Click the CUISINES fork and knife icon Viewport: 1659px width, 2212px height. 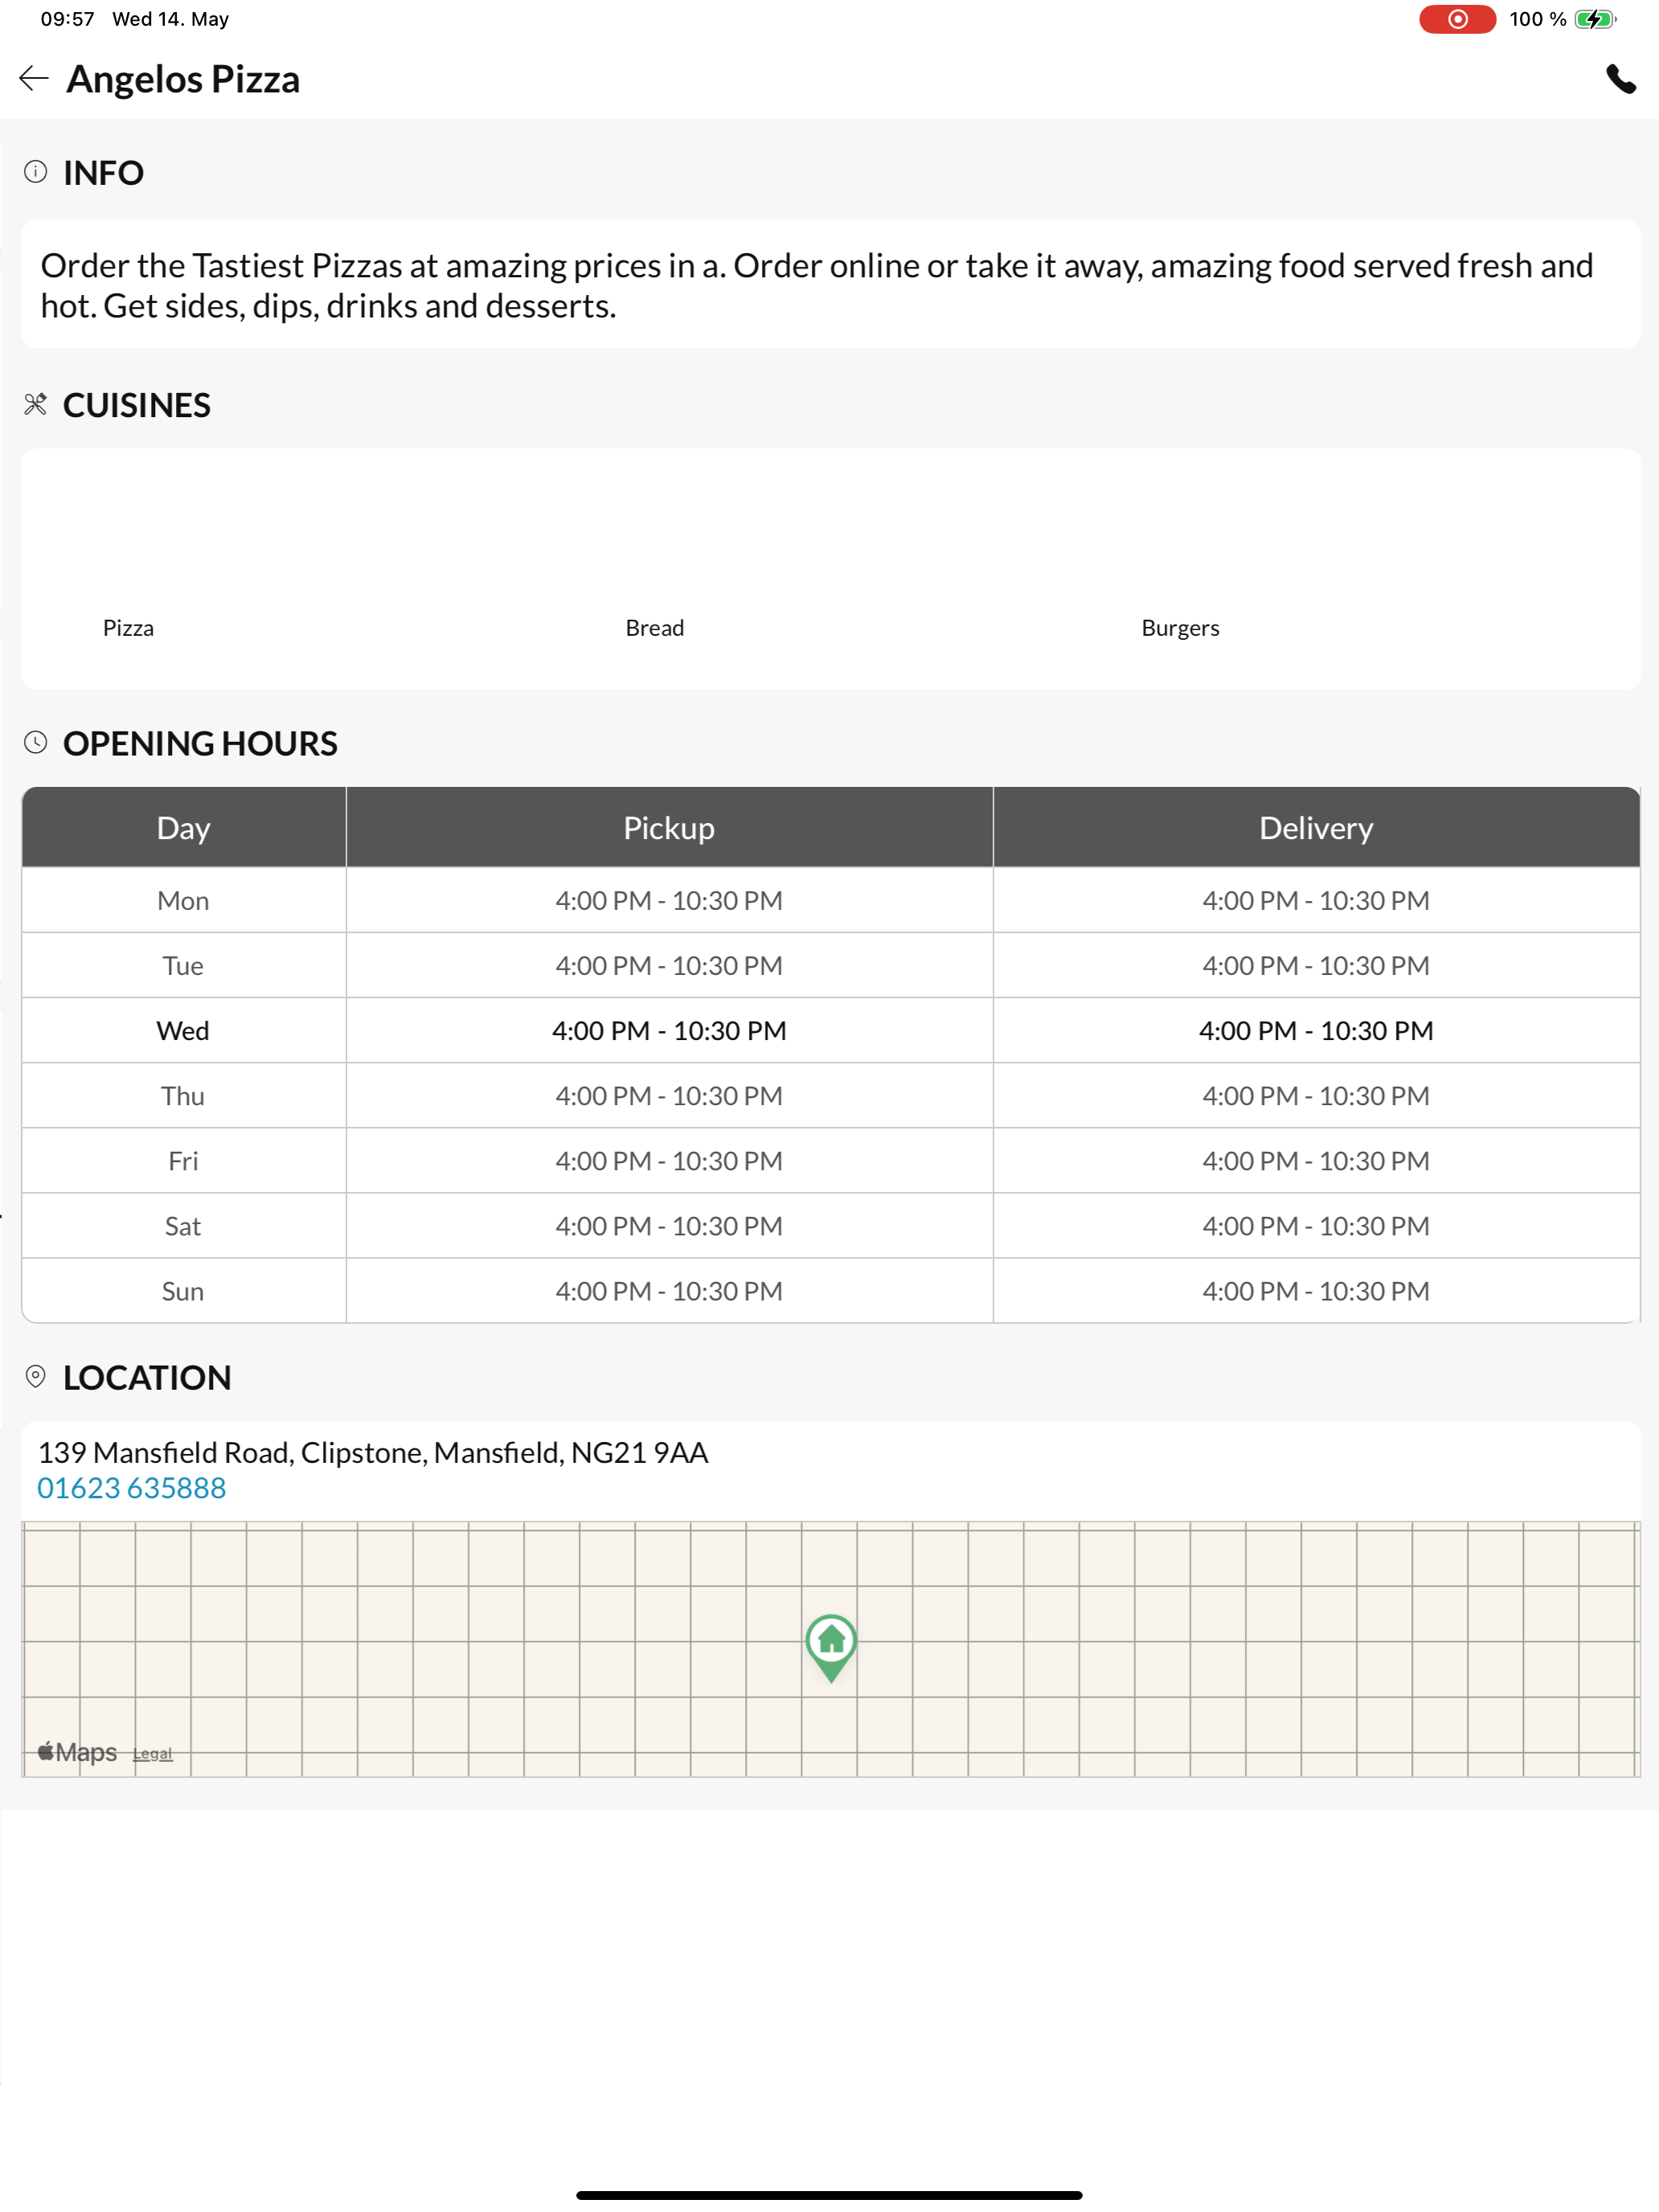36,404
